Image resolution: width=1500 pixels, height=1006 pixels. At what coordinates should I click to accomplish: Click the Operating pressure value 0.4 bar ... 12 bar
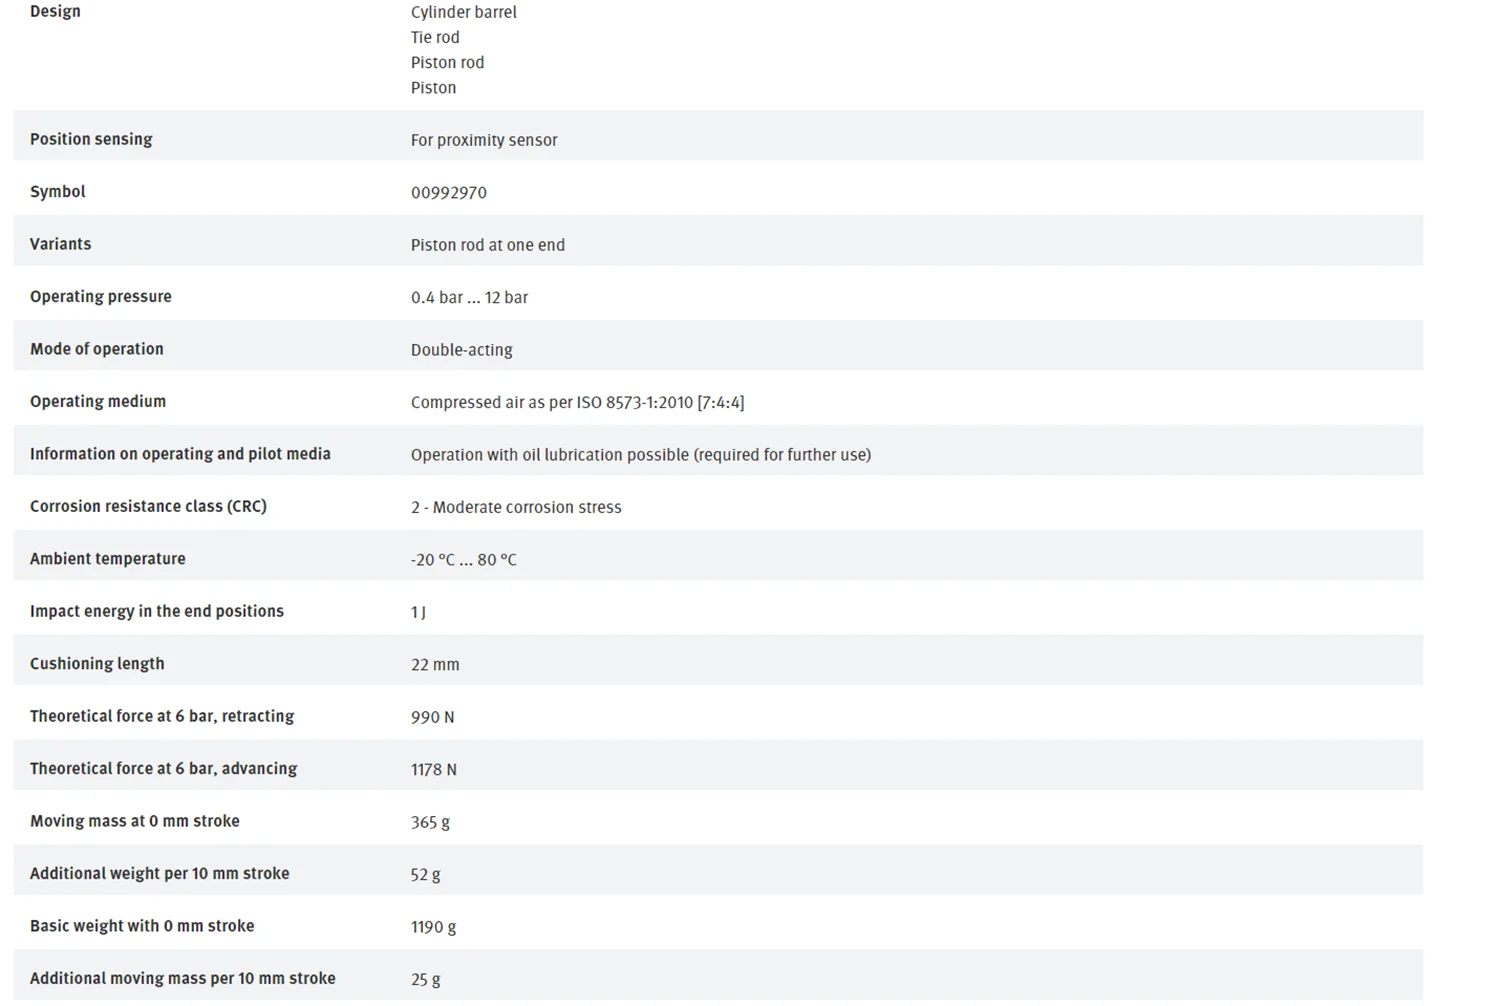469,298
